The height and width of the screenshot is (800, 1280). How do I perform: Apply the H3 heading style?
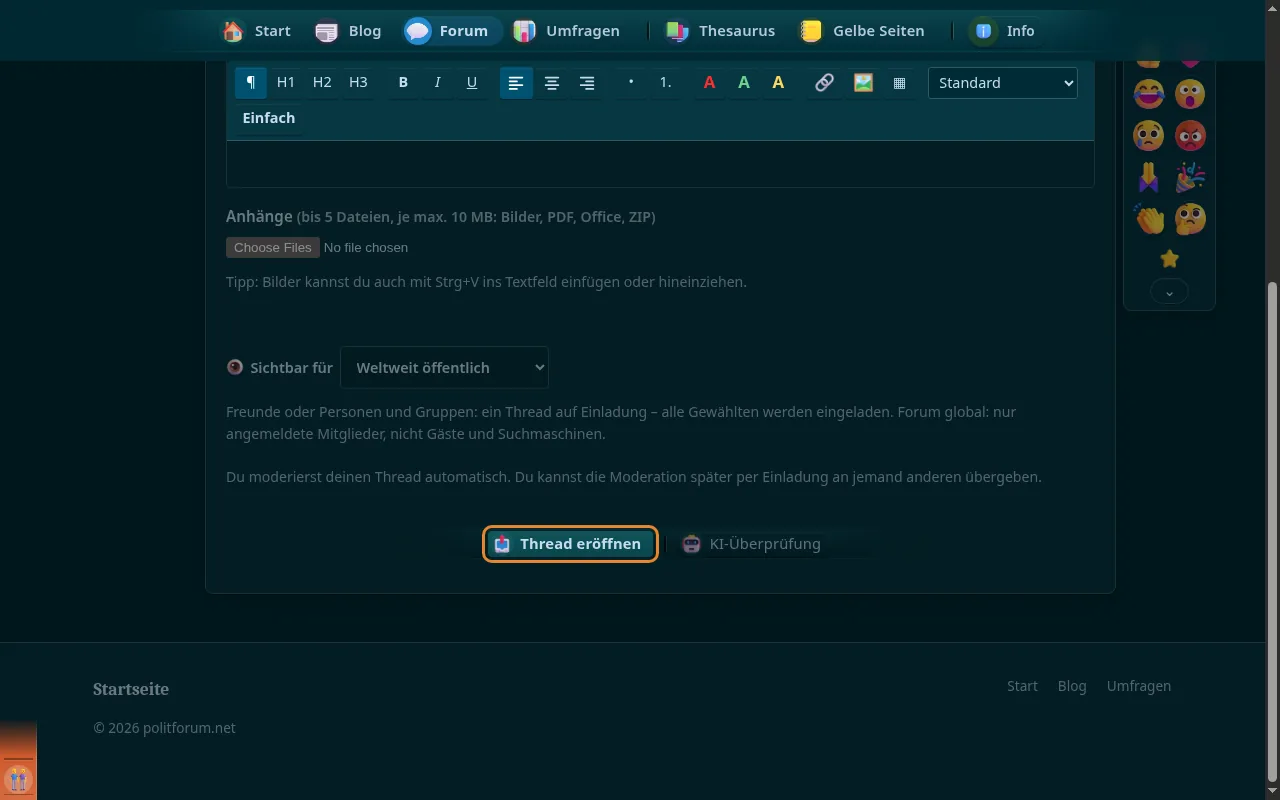pyautogui.click(x=358, y=83)
